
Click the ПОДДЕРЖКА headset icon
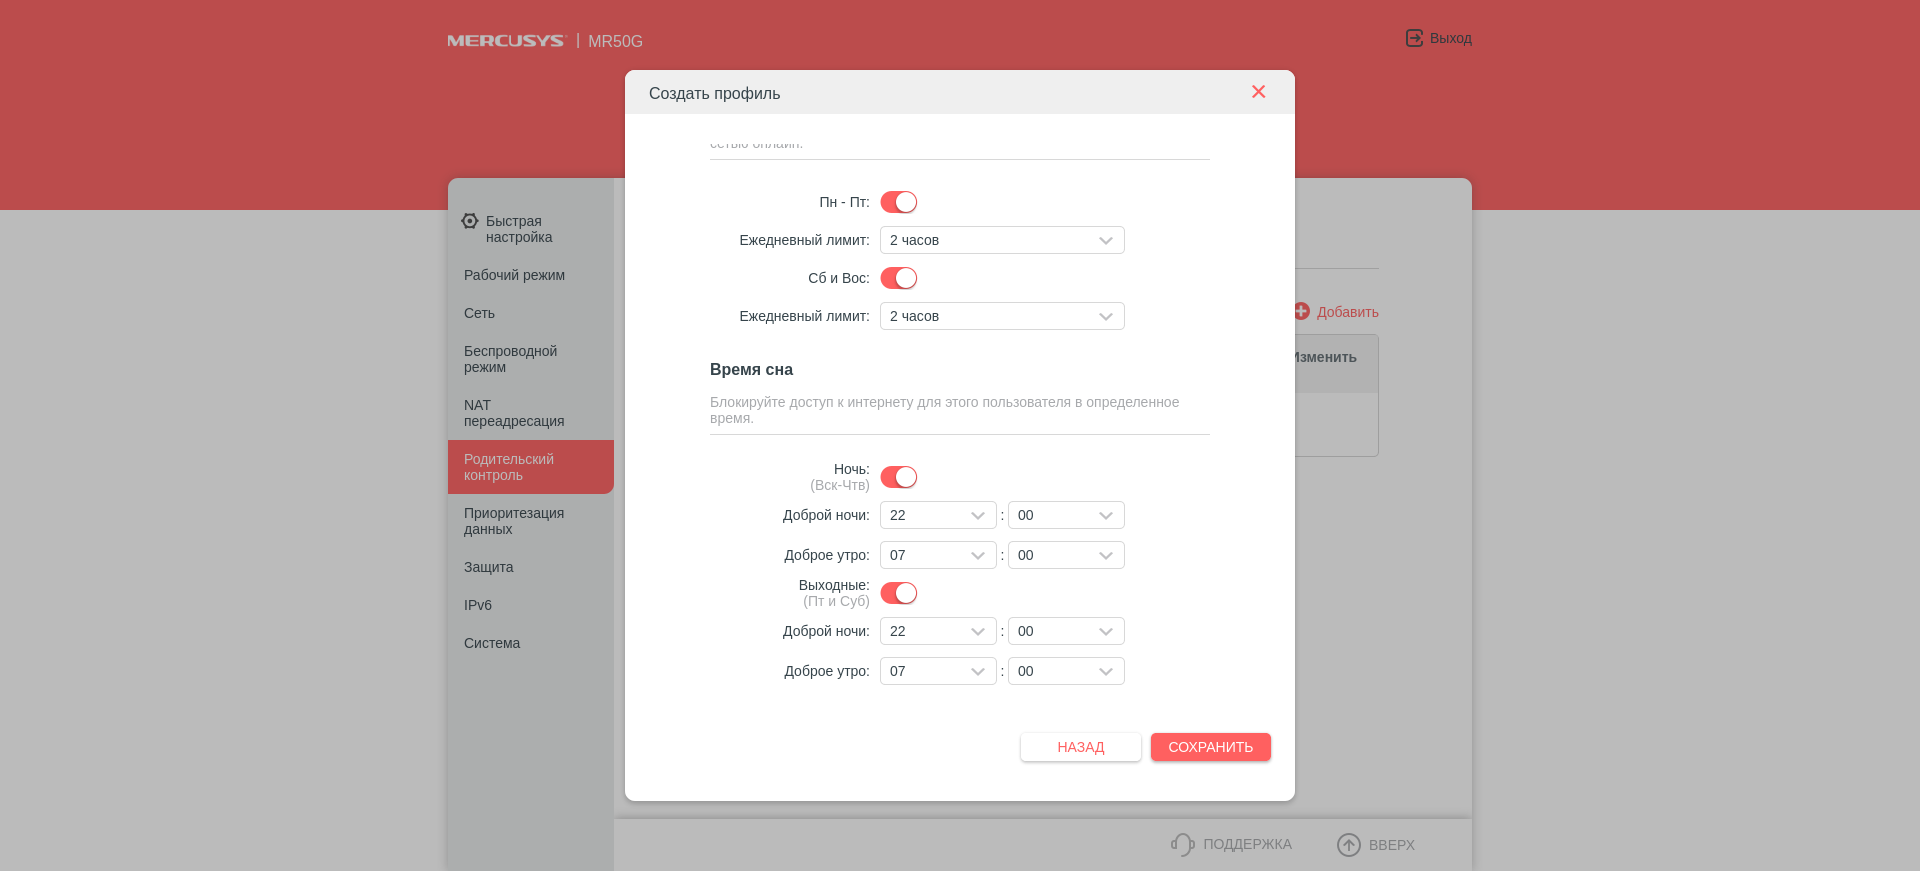1182,845
